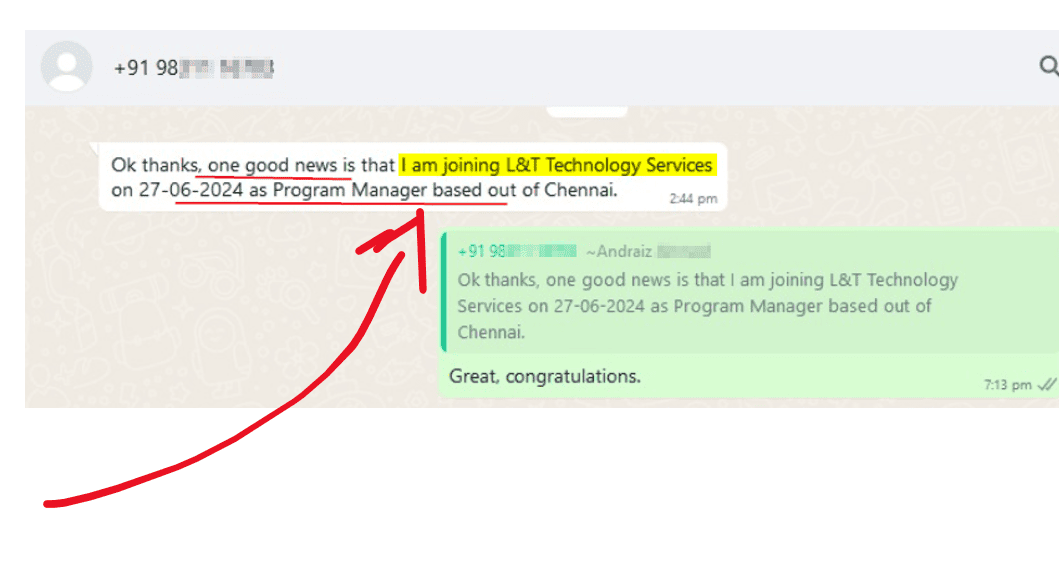Click the date pill below the header

(x=586, y=111)
